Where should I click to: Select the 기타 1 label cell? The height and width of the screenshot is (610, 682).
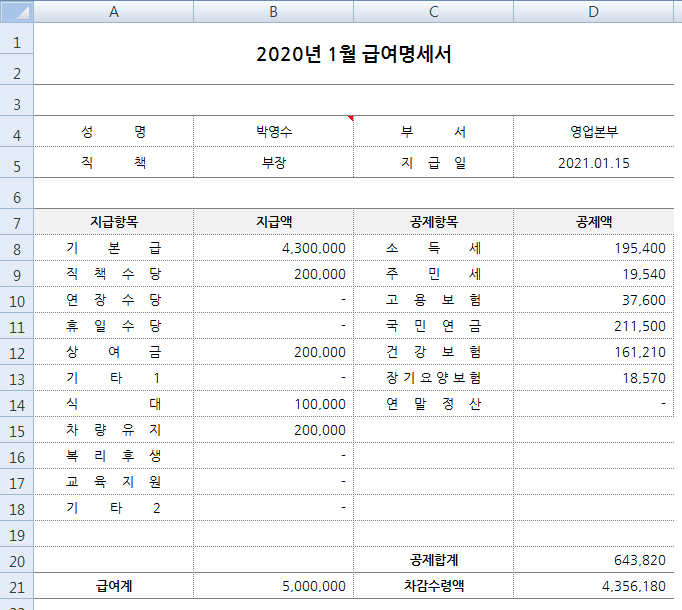(114, 378)
